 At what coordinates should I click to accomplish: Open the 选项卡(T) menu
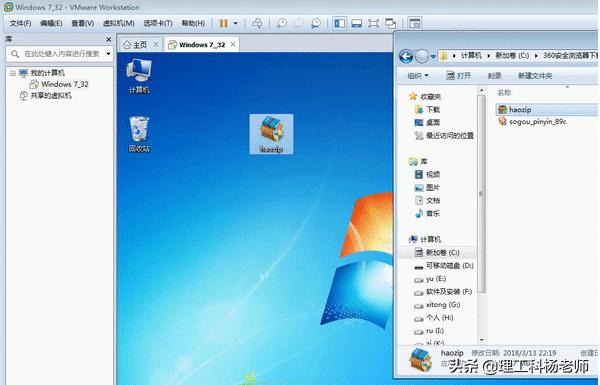158,23
